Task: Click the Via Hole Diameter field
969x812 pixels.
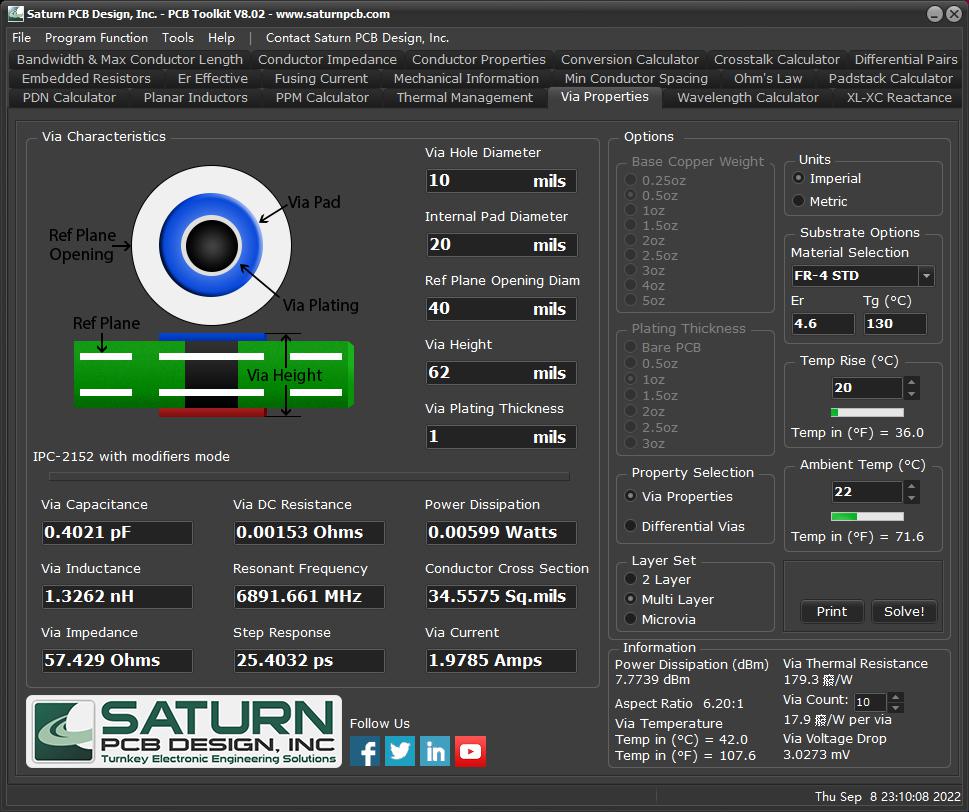Action: point(501,180)
